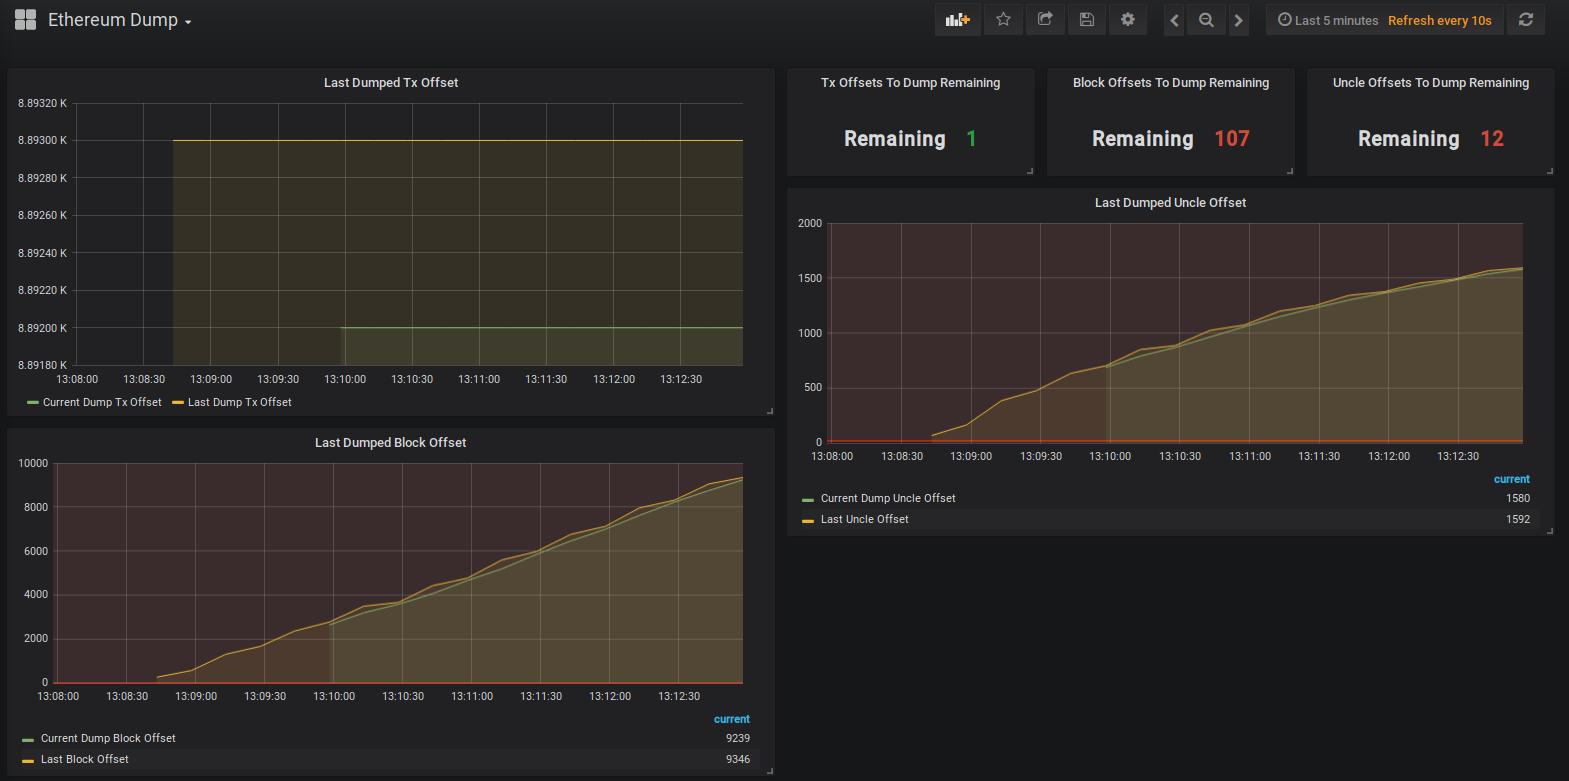1569x781 pixels.
Task: Toggle the Last Uncle Offset legend series
Action: pyautogui.click(x=865, y=519)
